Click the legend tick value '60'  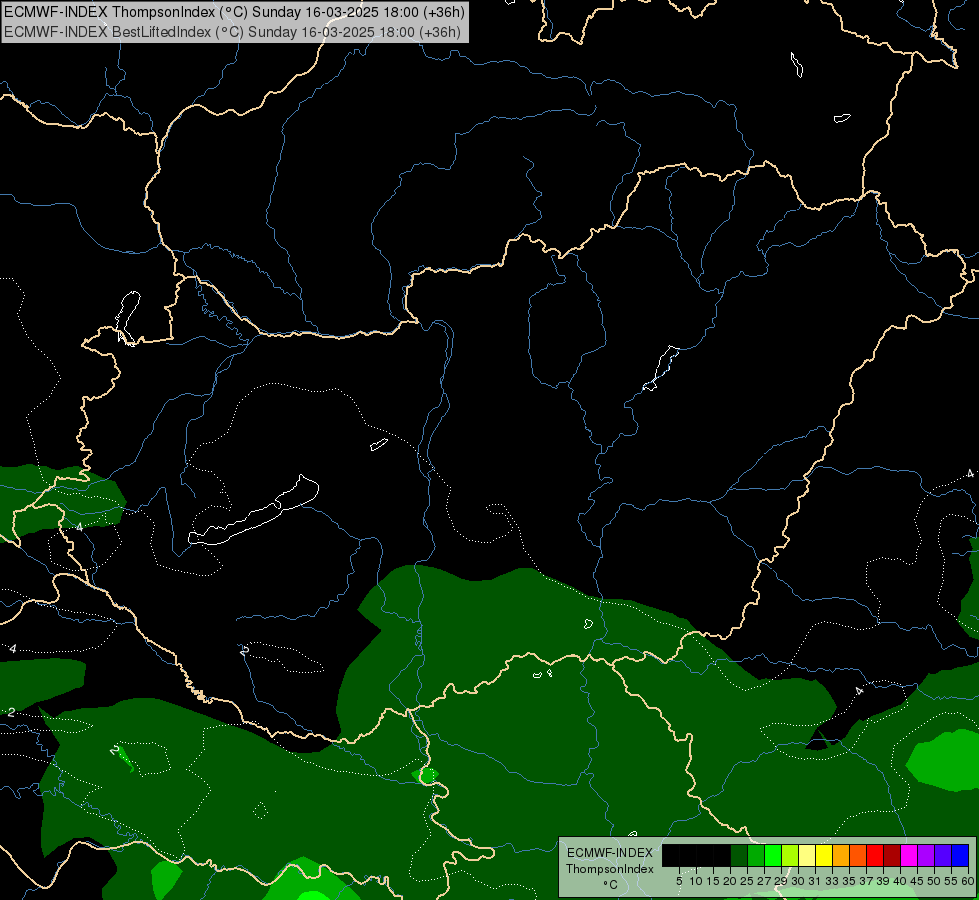click(x=968, y=881)
